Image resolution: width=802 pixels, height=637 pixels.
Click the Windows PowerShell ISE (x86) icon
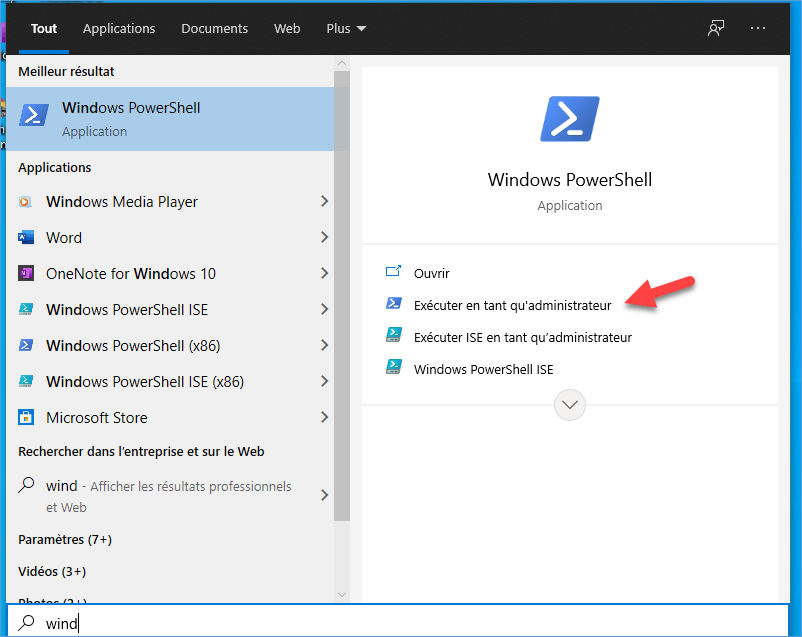[x=26, y=382]
